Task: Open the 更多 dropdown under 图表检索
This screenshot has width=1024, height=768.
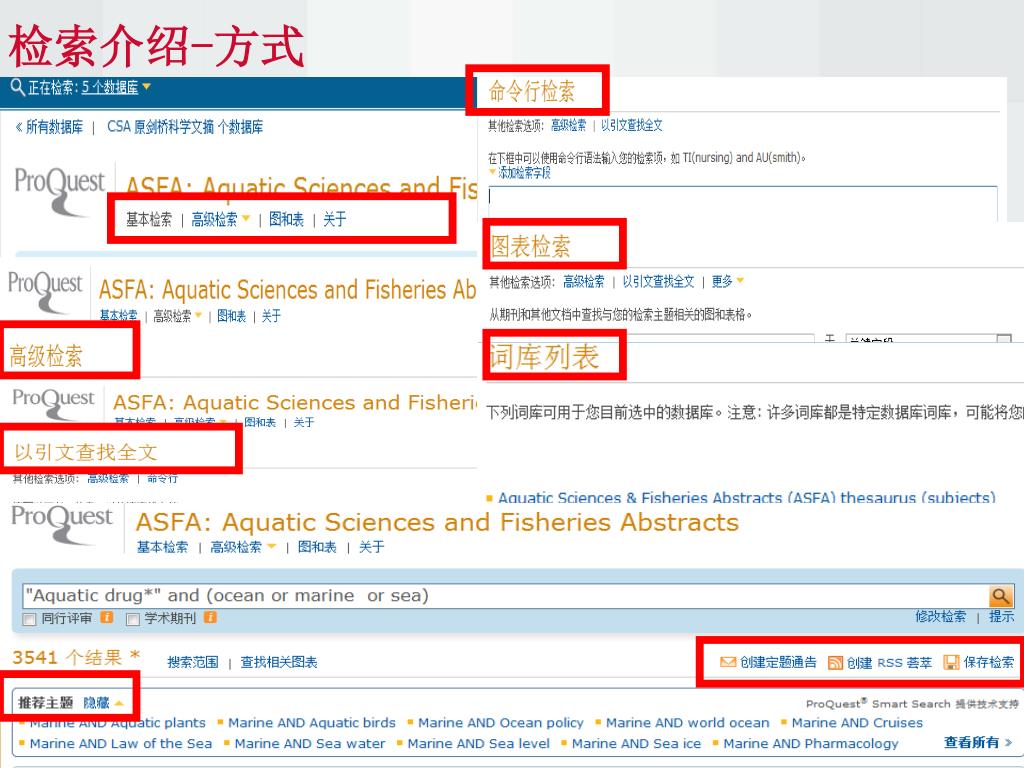Action: point(727,281)
